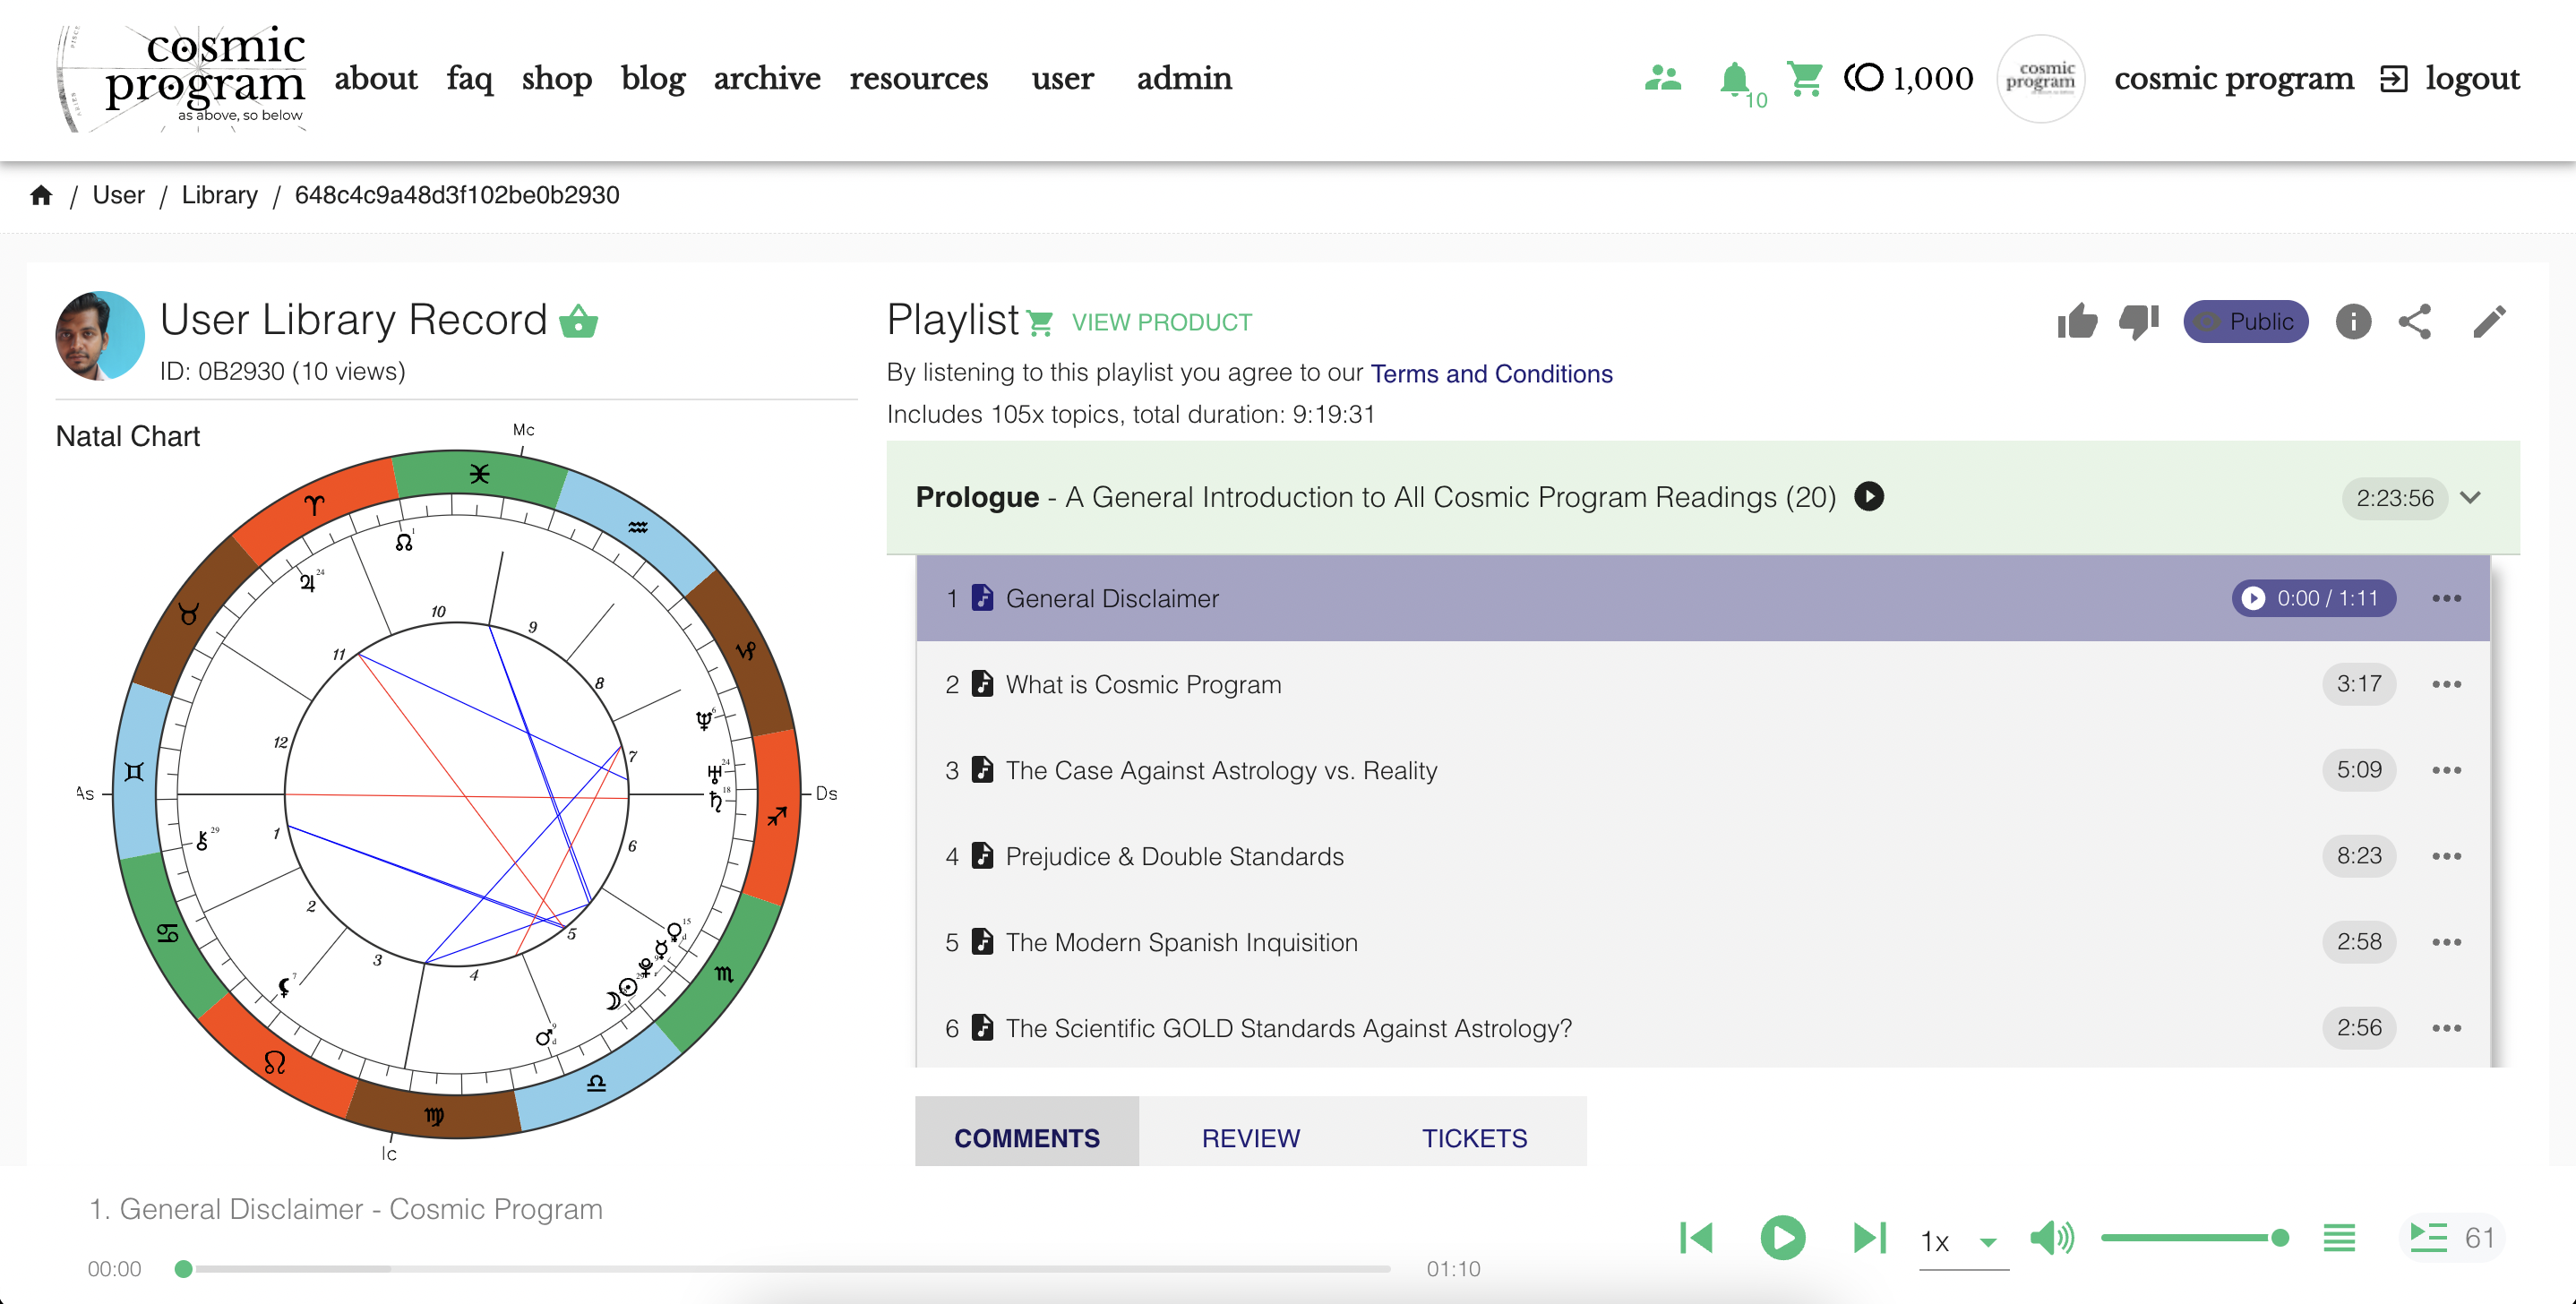Open the Terms and Conditions link
Screen dimensions: 2576x1304
click(x=1490, y=374)
